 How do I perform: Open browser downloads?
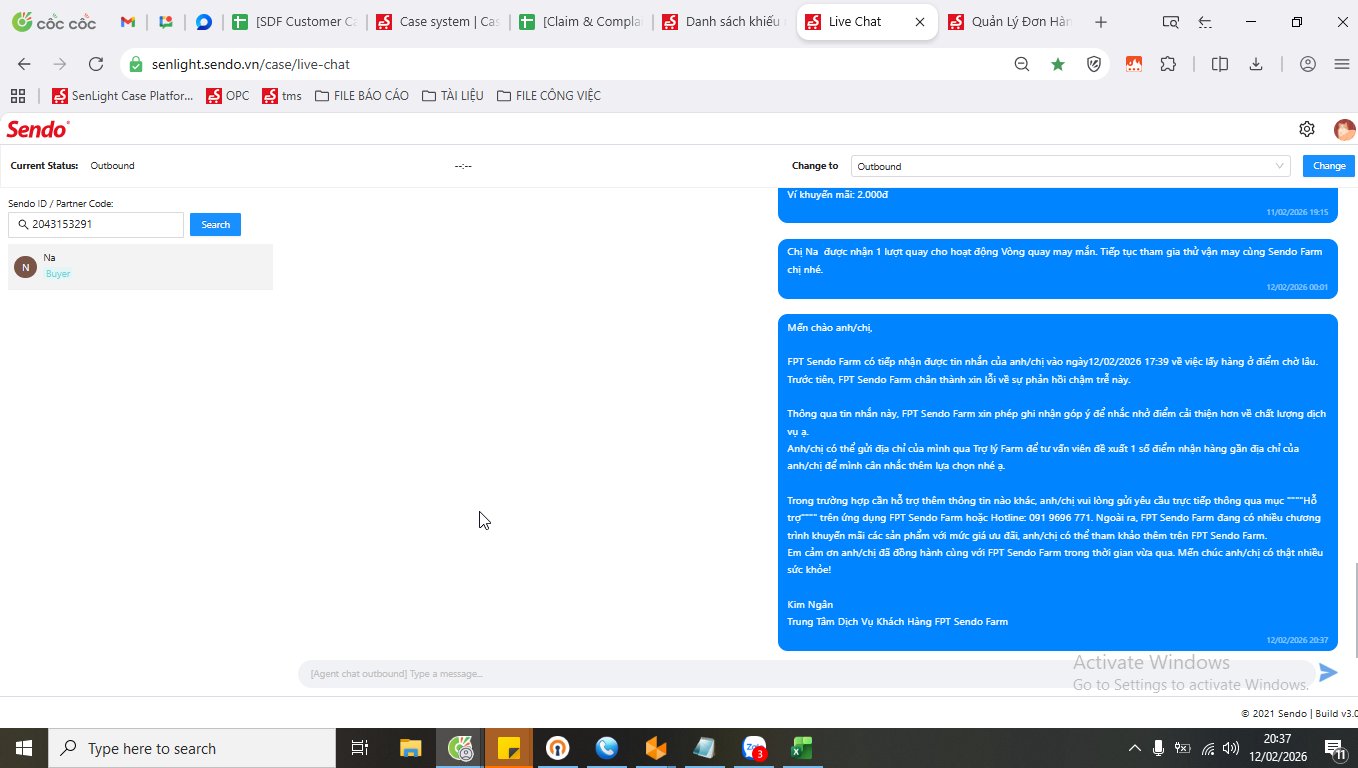[x=1256, y=64]
